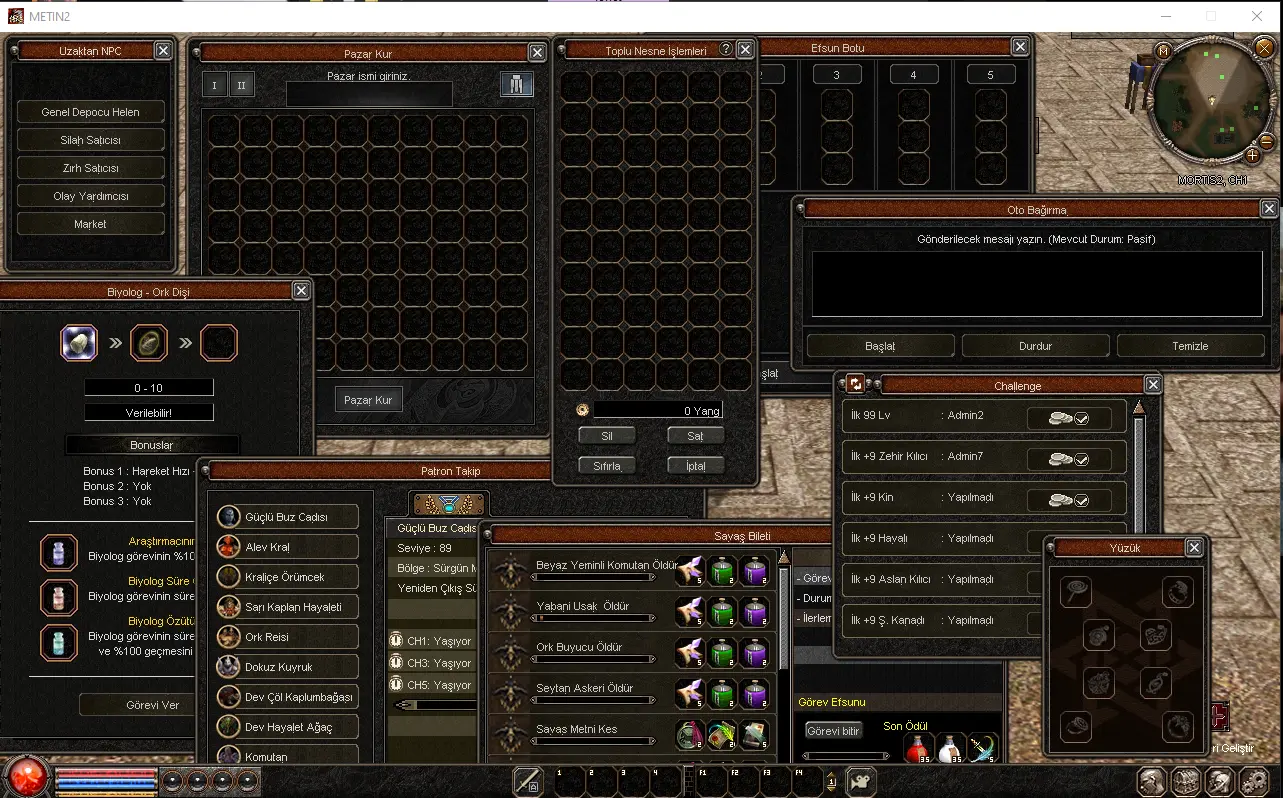Image resolution: width=1283 pixels, height=798 pixels.
Task: Click the Araştırmacının potion icon
Action: tap(59, 553)
